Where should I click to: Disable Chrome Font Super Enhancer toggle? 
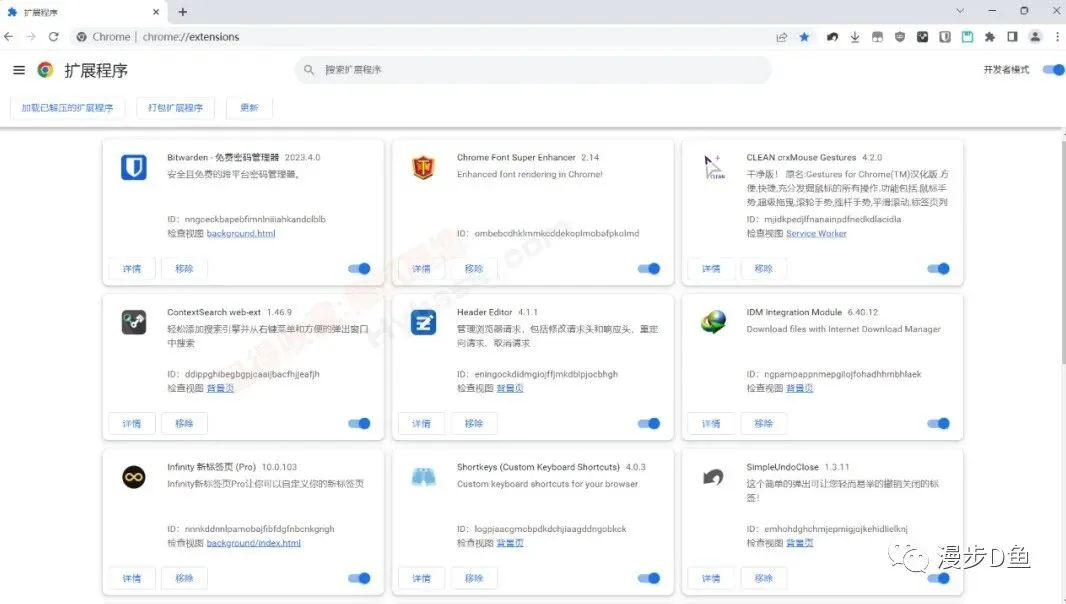pyautogui.click(x=649, y=269)
